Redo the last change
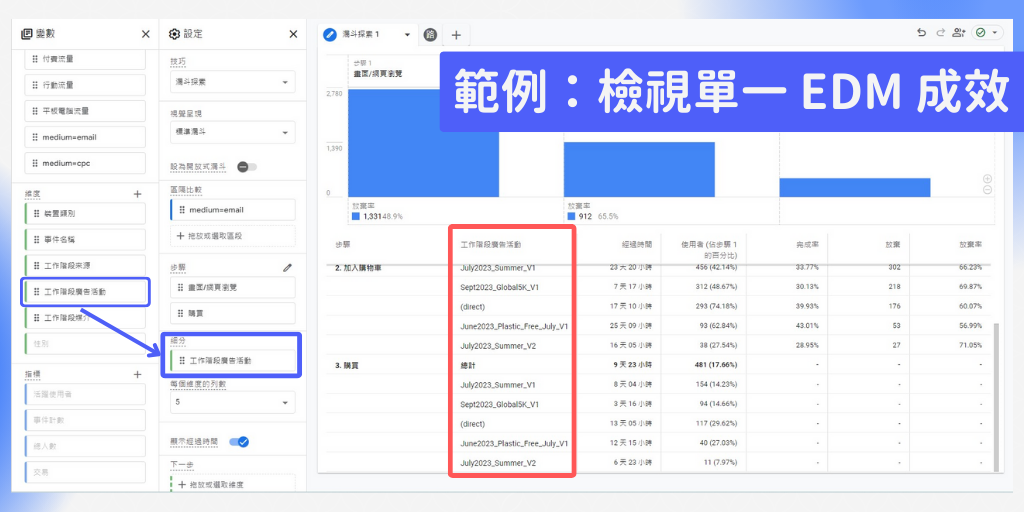 pos(940,33)
